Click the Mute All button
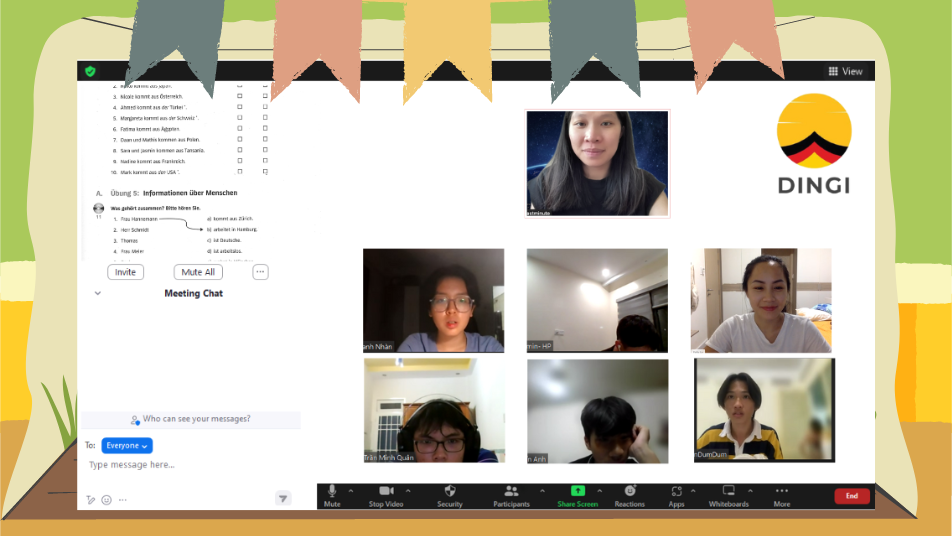 point(198,272)
